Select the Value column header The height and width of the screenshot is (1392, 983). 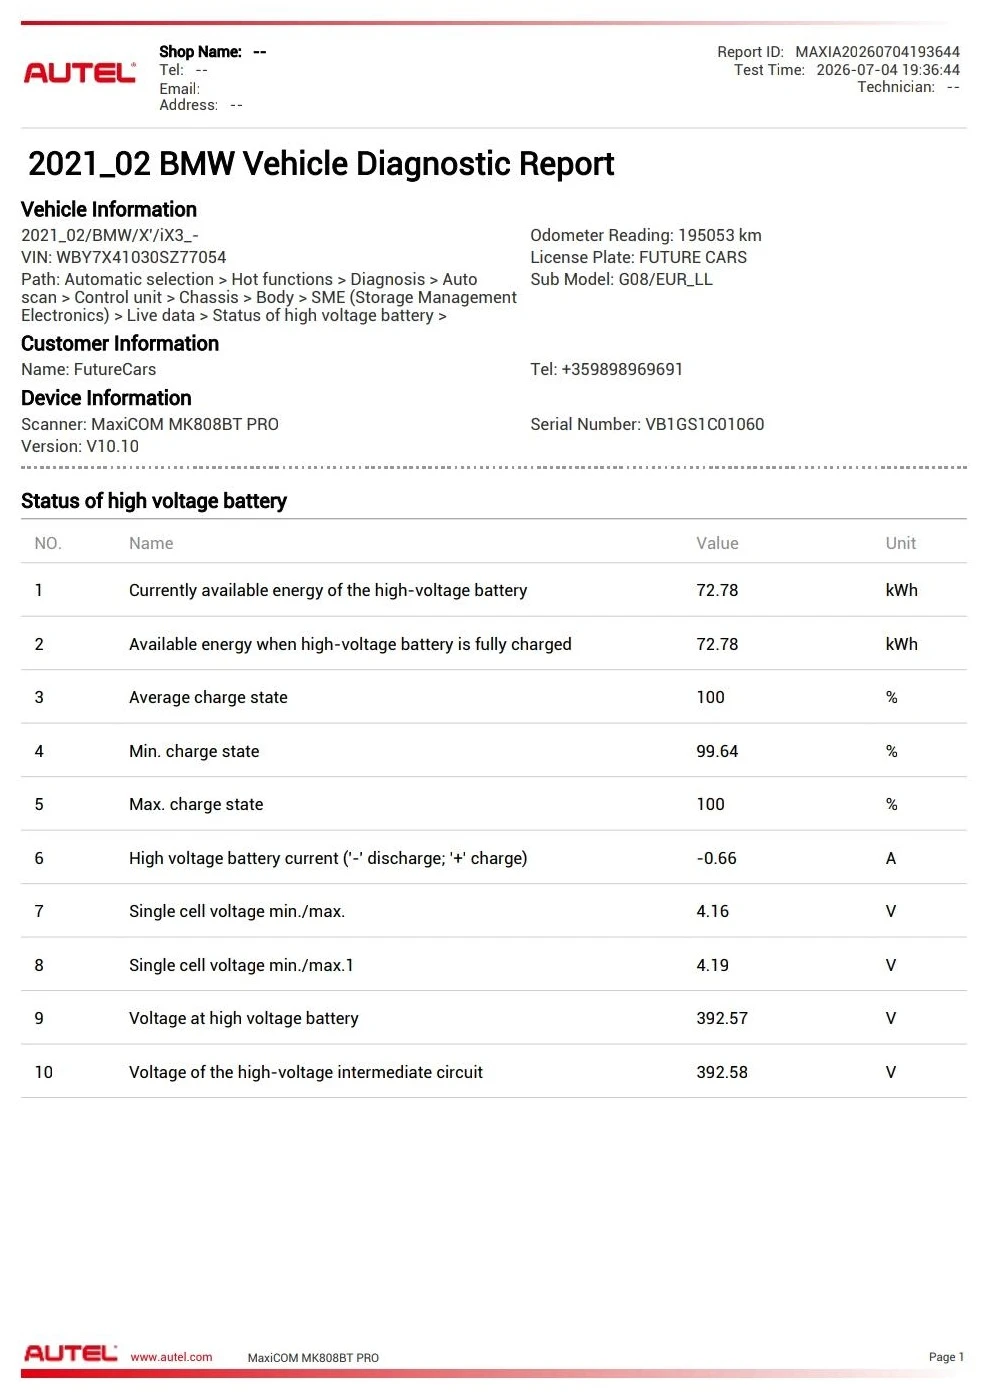(717, 543)
